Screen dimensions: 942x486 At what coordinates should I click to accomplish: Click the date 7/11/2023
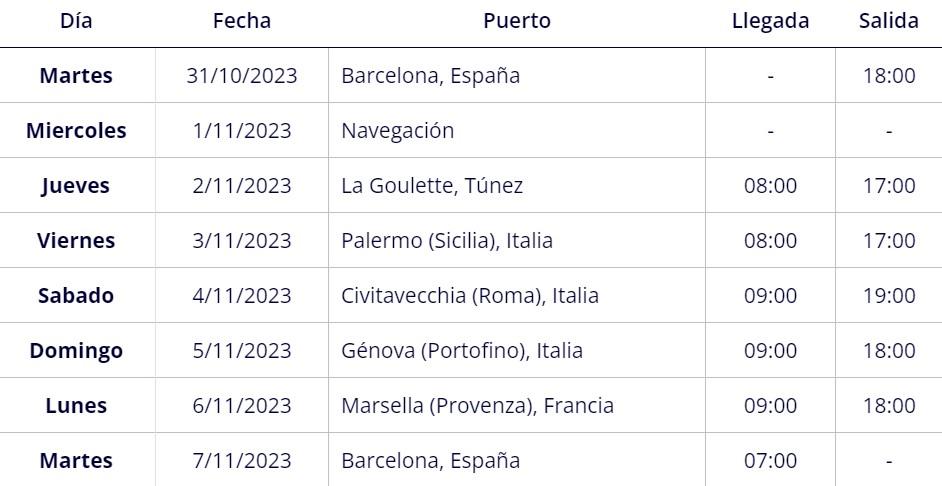(x=242, y=461)
